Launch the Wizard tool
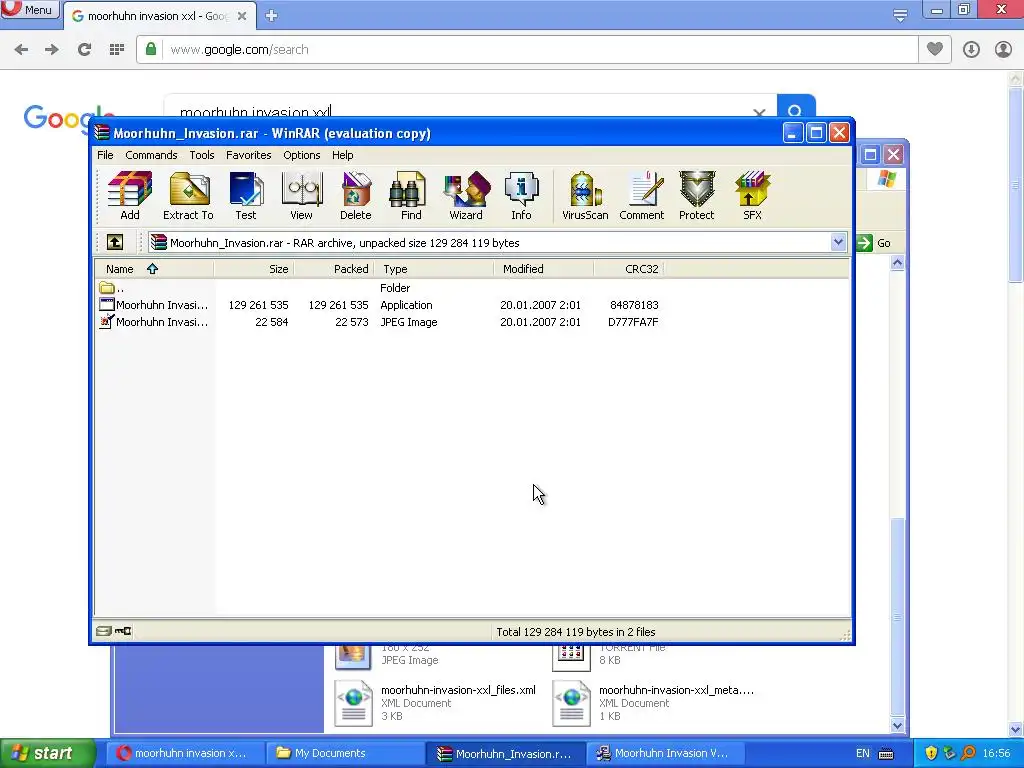Screen dimensions: 1024x768 coord(466,195)
